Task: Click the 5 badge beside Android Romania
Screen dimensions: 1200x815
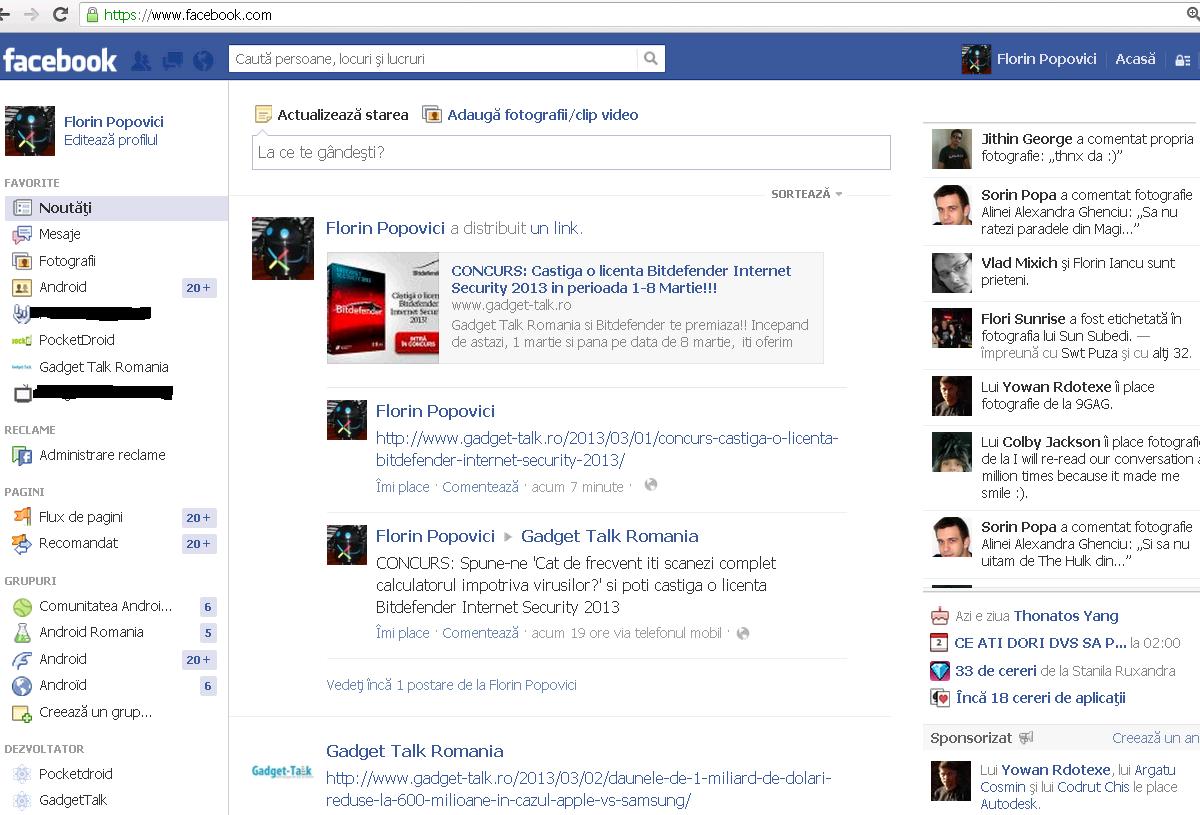Action: 208,633
